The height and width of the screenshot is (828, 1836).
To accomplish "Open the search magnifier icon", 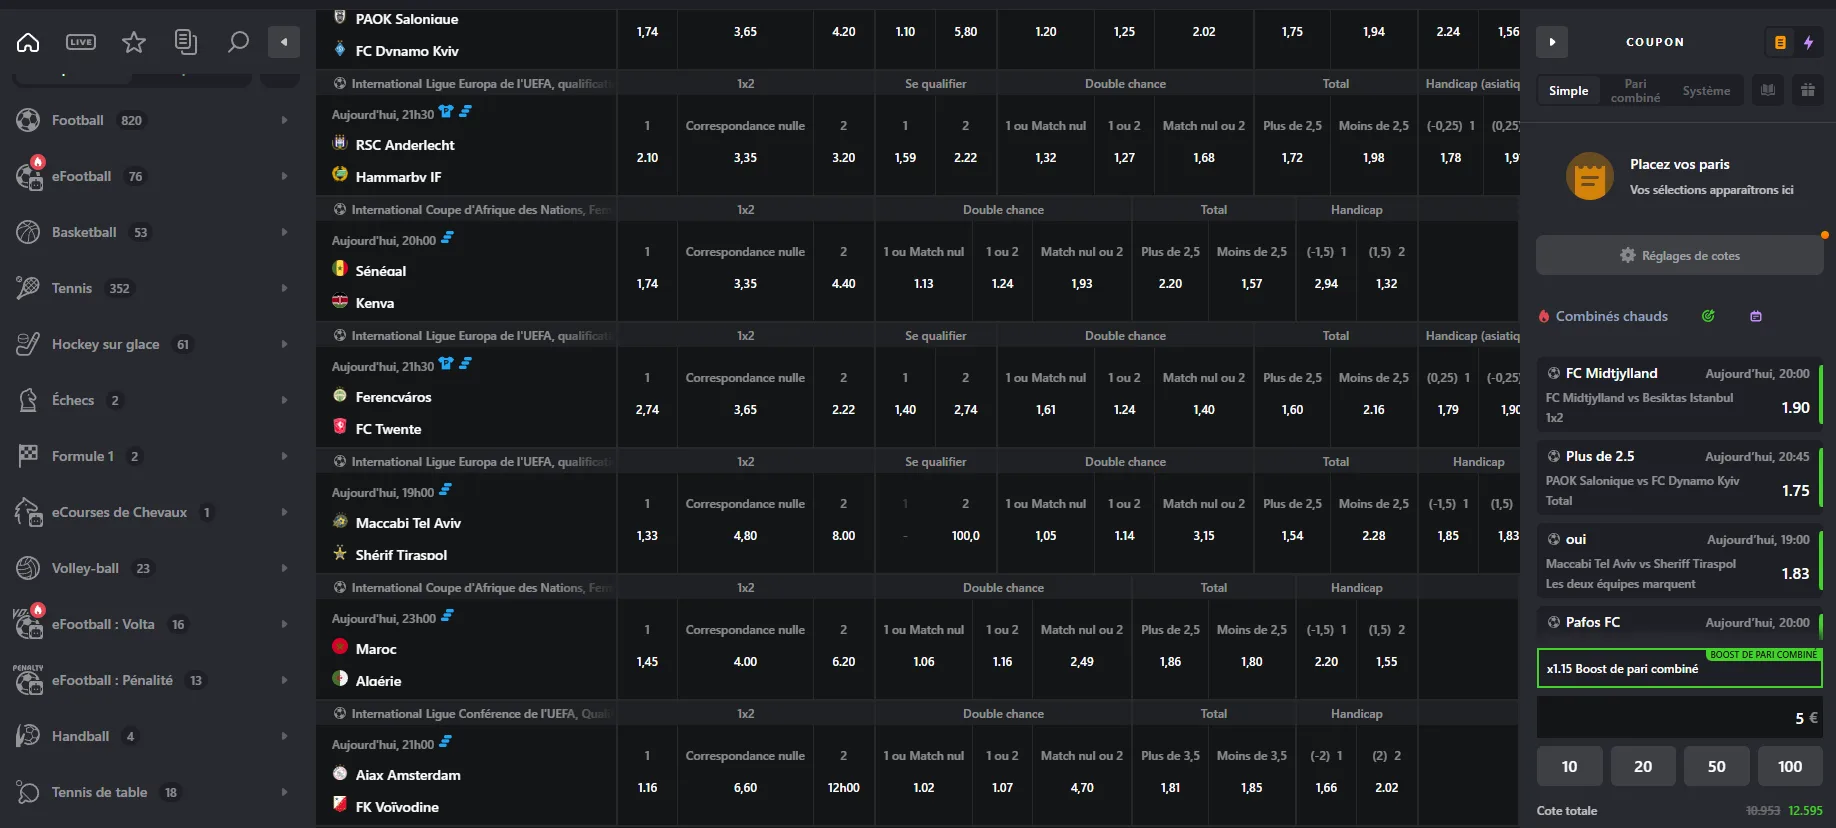I will click(238, 42).
